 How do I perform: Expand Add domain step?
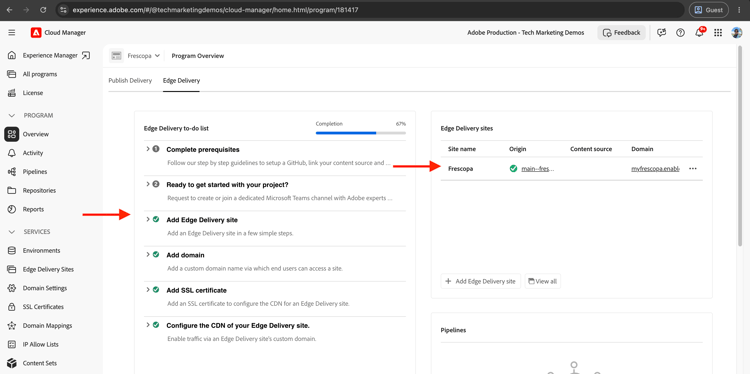[x=148, y=254]
